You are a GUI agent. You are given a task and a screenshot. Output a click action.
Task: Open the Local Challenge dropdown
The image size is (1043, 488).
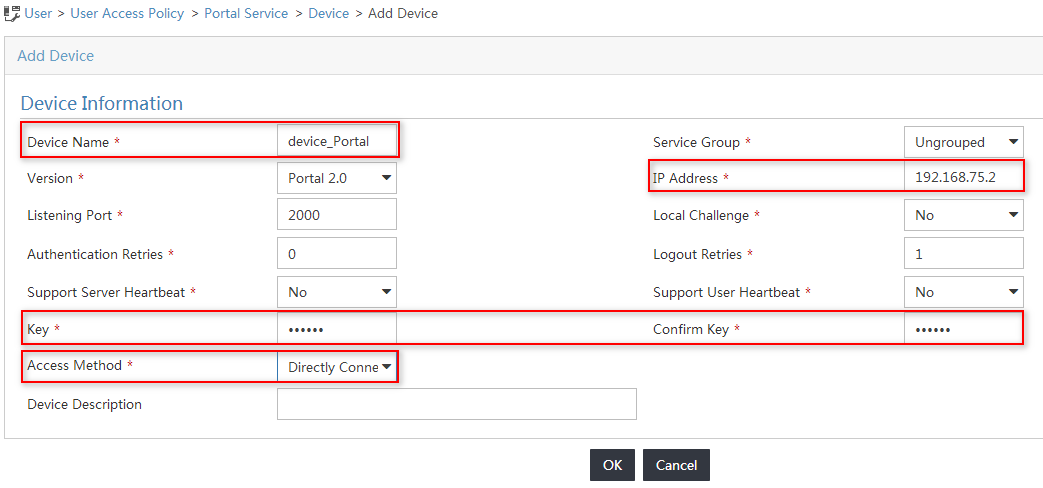click(964, 215)
